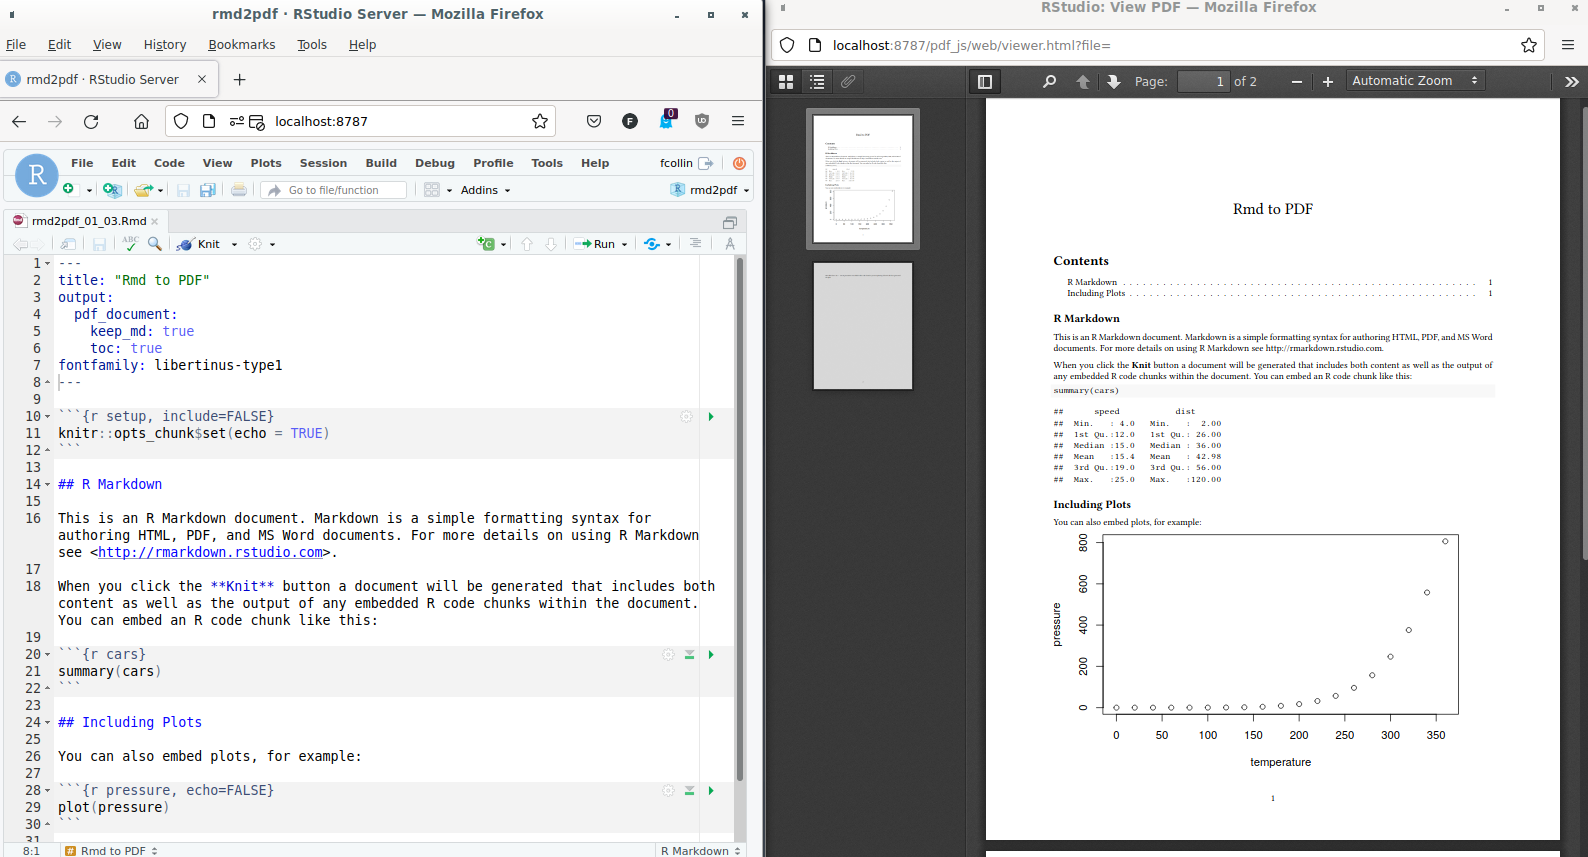The width and height of the screenshot is (1588, 857).
Task: Zoom out with minus in PDF viewer
Action: pyautogui.click(x=1297, y=82)
